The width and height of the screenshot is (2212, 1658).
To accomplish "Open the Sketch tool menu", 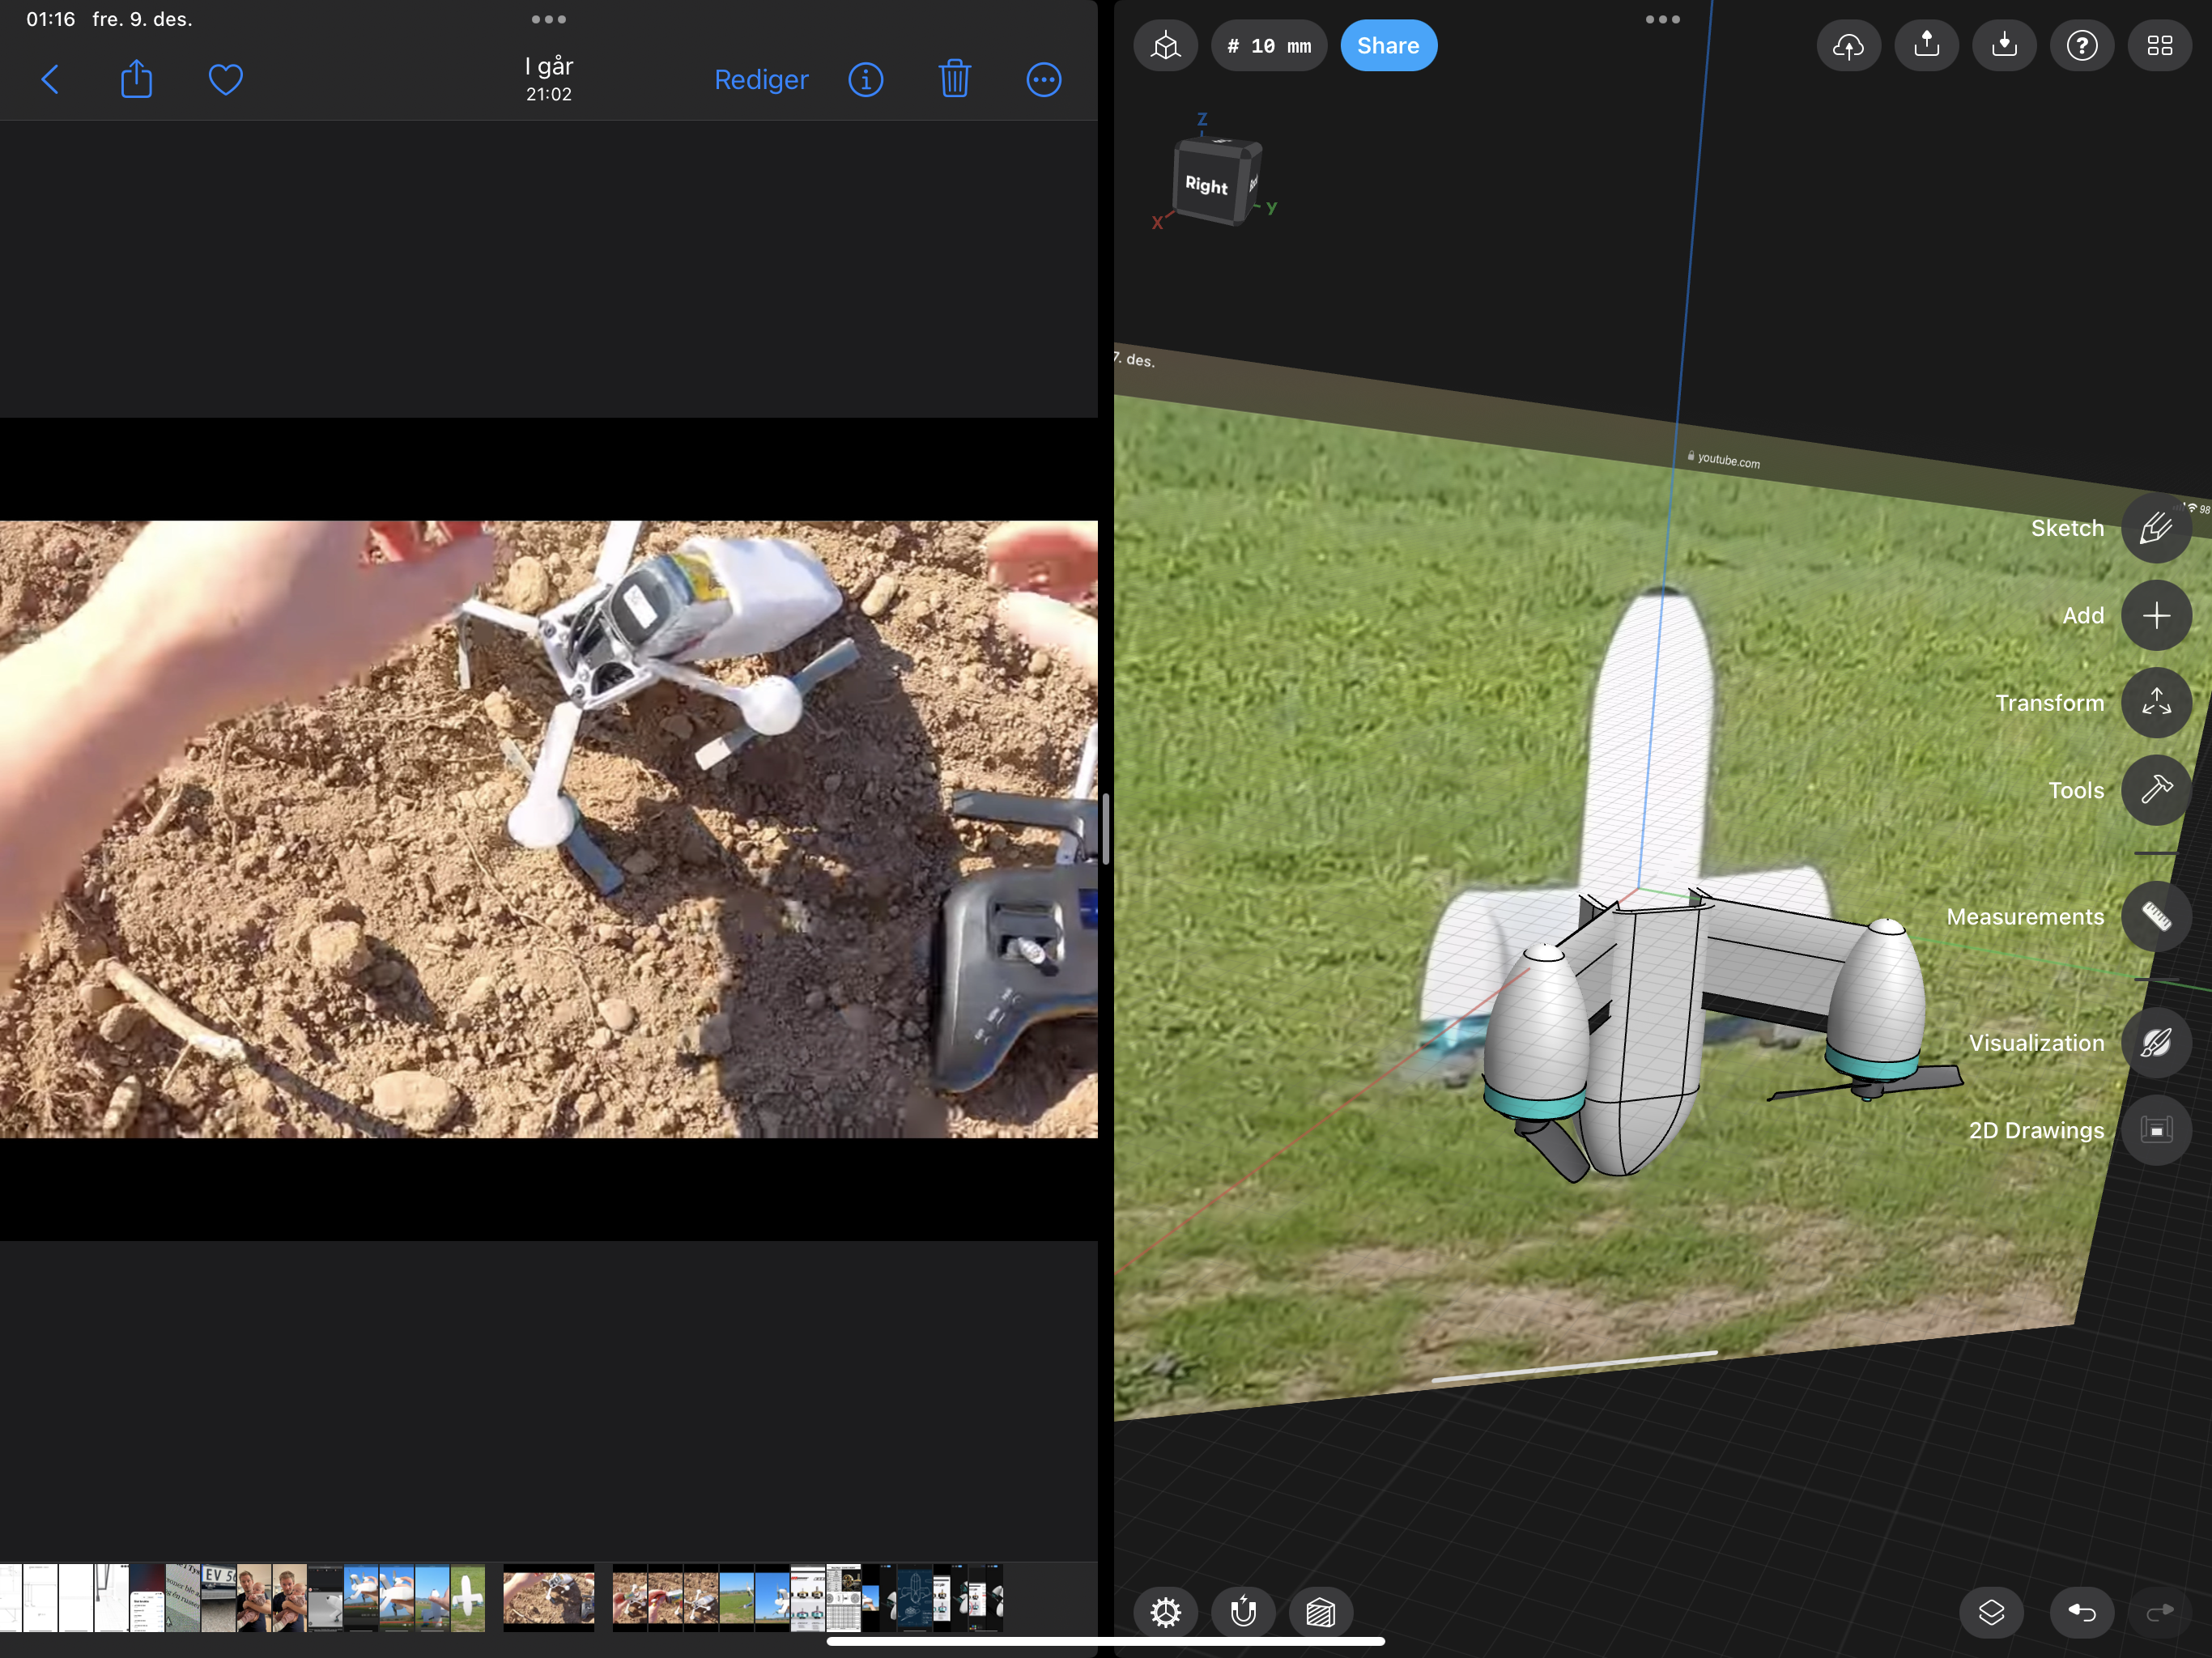I will tap(2155, 528).
